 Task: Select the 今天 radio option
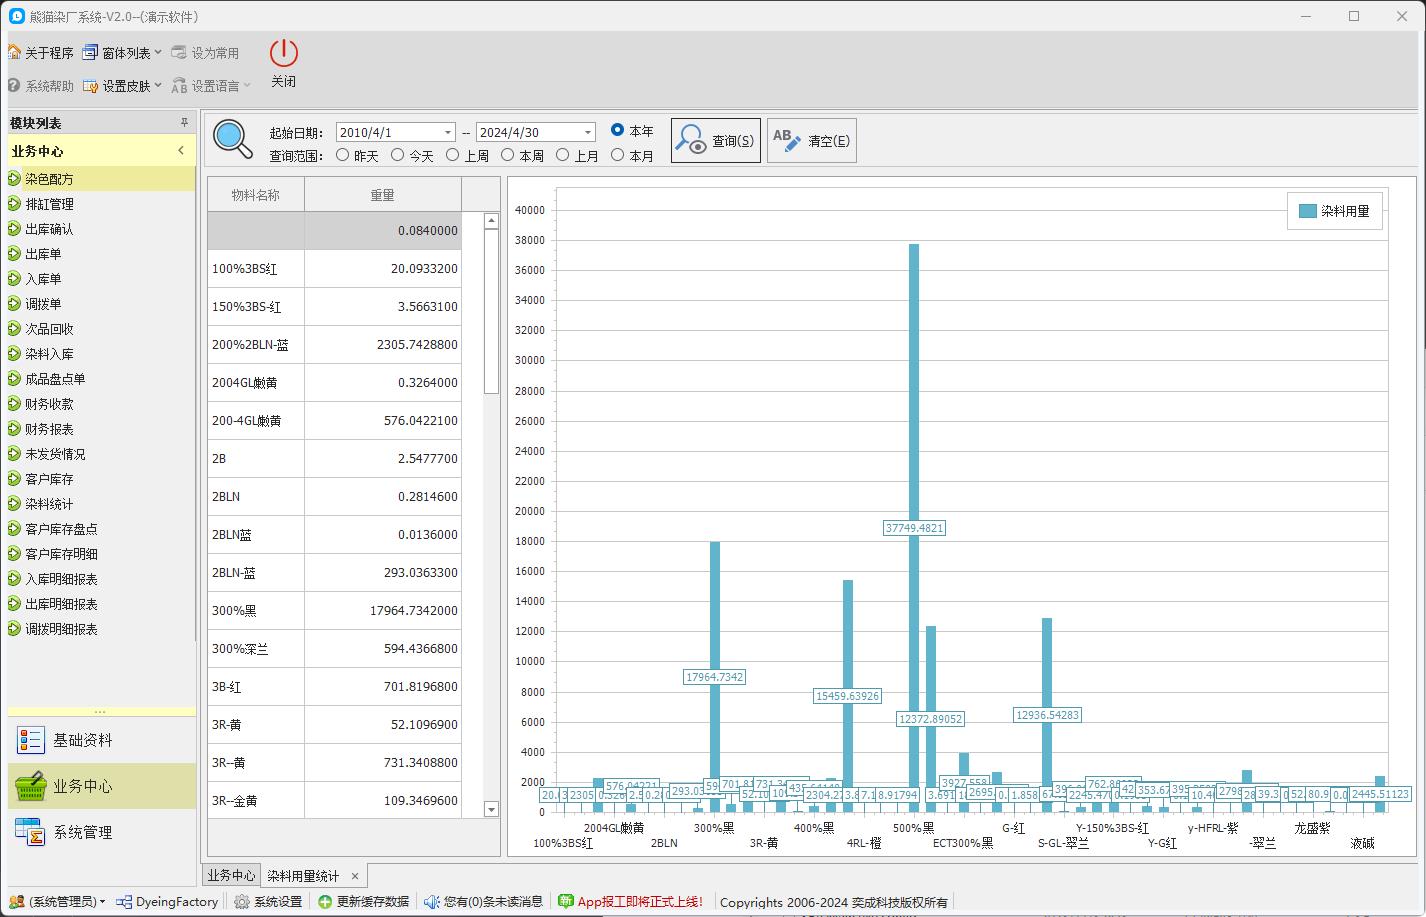click(398, 155)
